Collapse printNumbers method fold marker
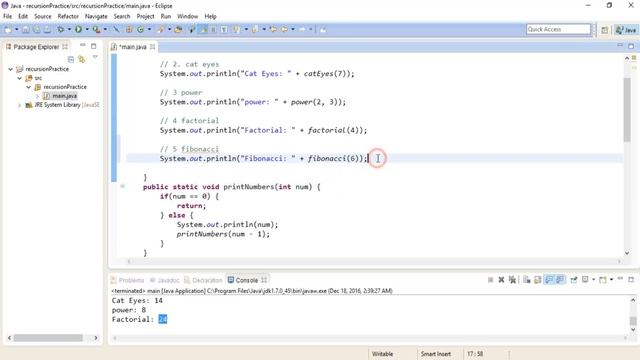The width and height of the screenshot is (640, 360). (122, 187)
